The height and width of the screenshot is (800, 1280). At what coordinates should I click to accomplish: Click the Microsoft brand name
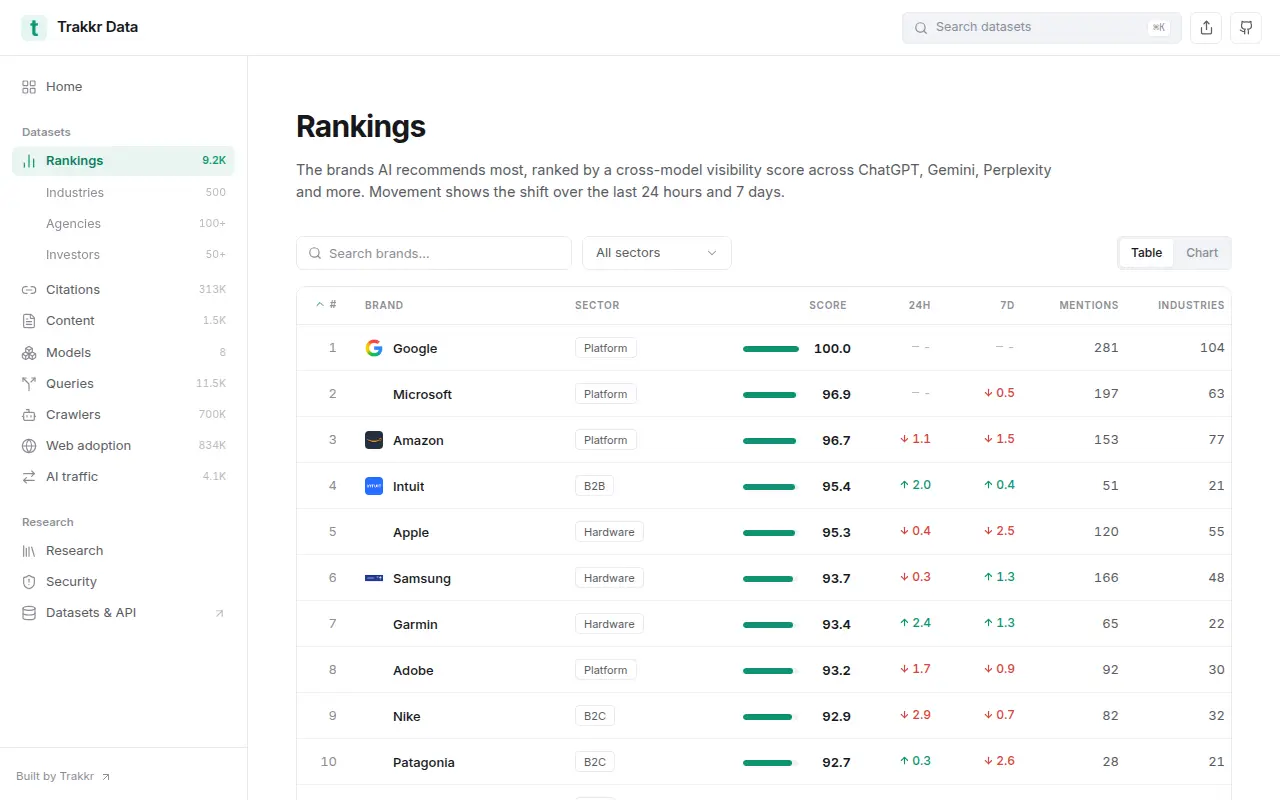(422, 395)
